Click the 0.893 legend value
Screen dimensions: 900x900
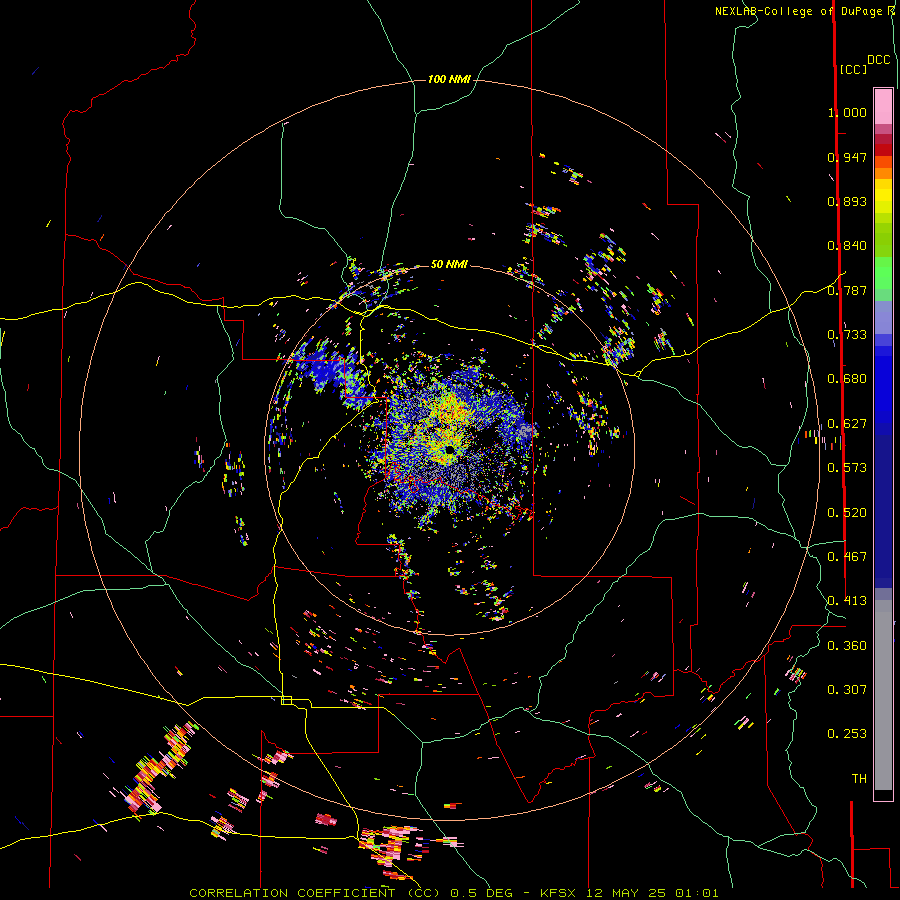click(847, 201)
